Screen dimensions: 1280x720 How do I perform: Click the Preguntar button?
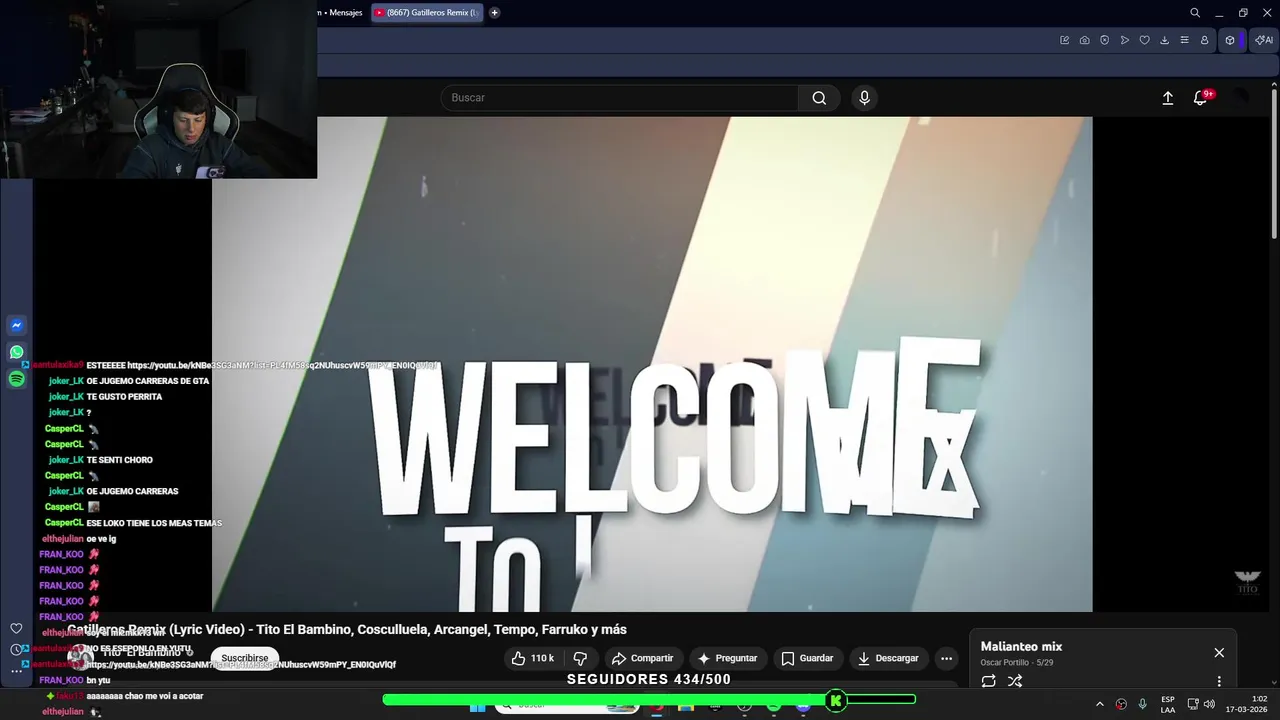click(x=727, y=658)
